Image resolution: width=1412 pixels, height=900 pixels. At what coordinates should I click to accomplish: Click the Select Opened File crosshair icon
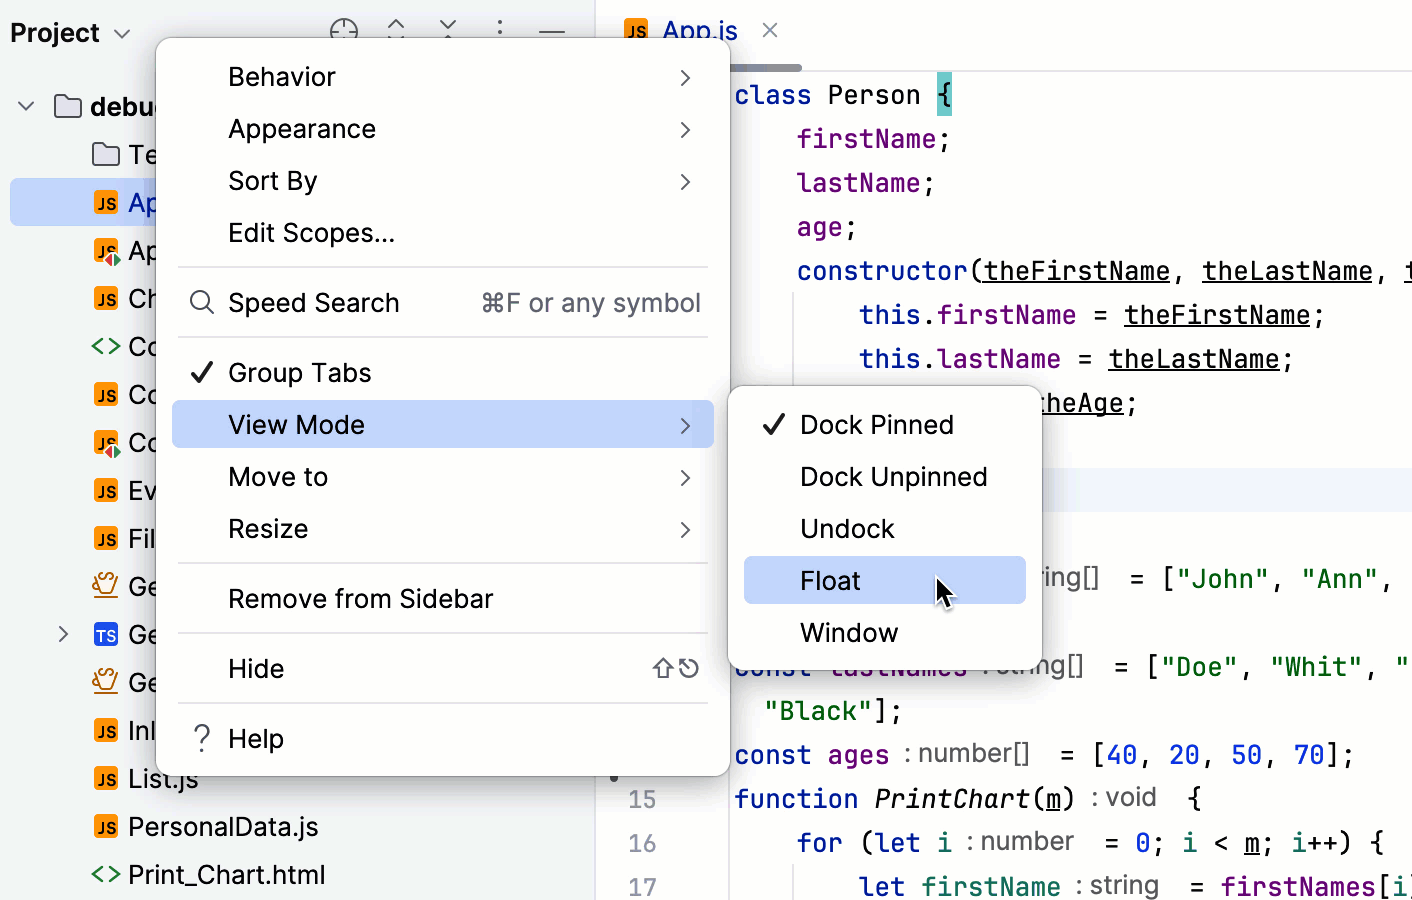[343, 30]
